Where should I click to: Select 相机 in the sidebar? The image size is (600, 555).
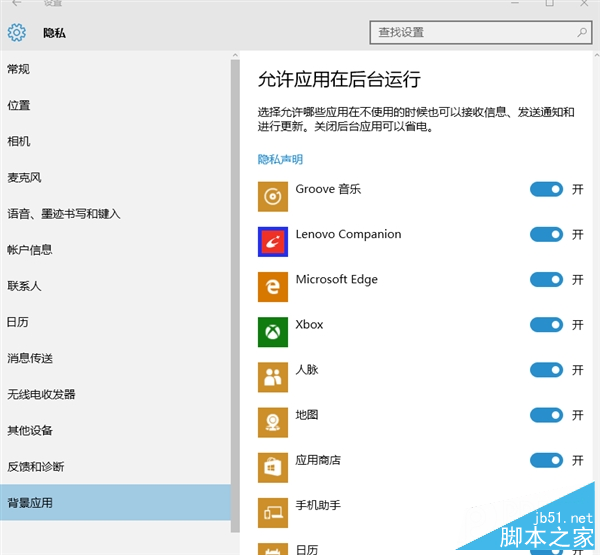point(115,141)
